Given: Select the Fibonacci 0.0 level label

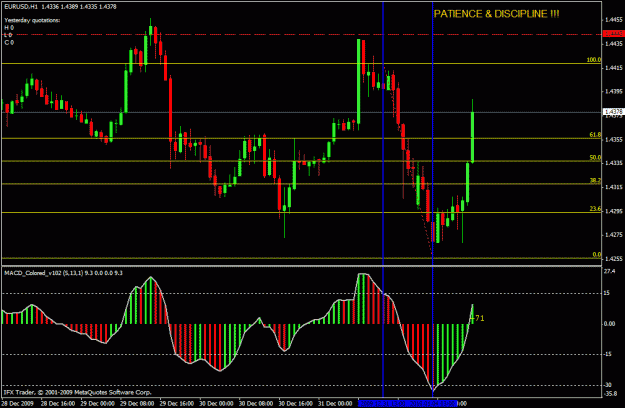Looking at the screenshot, I should 597,255.
